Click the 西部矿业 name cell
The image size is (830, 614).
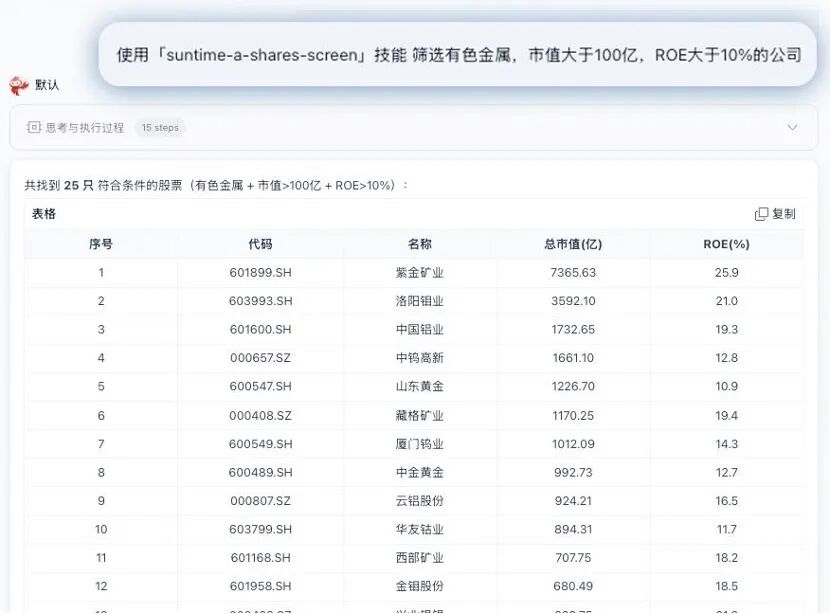coord(420,558)
